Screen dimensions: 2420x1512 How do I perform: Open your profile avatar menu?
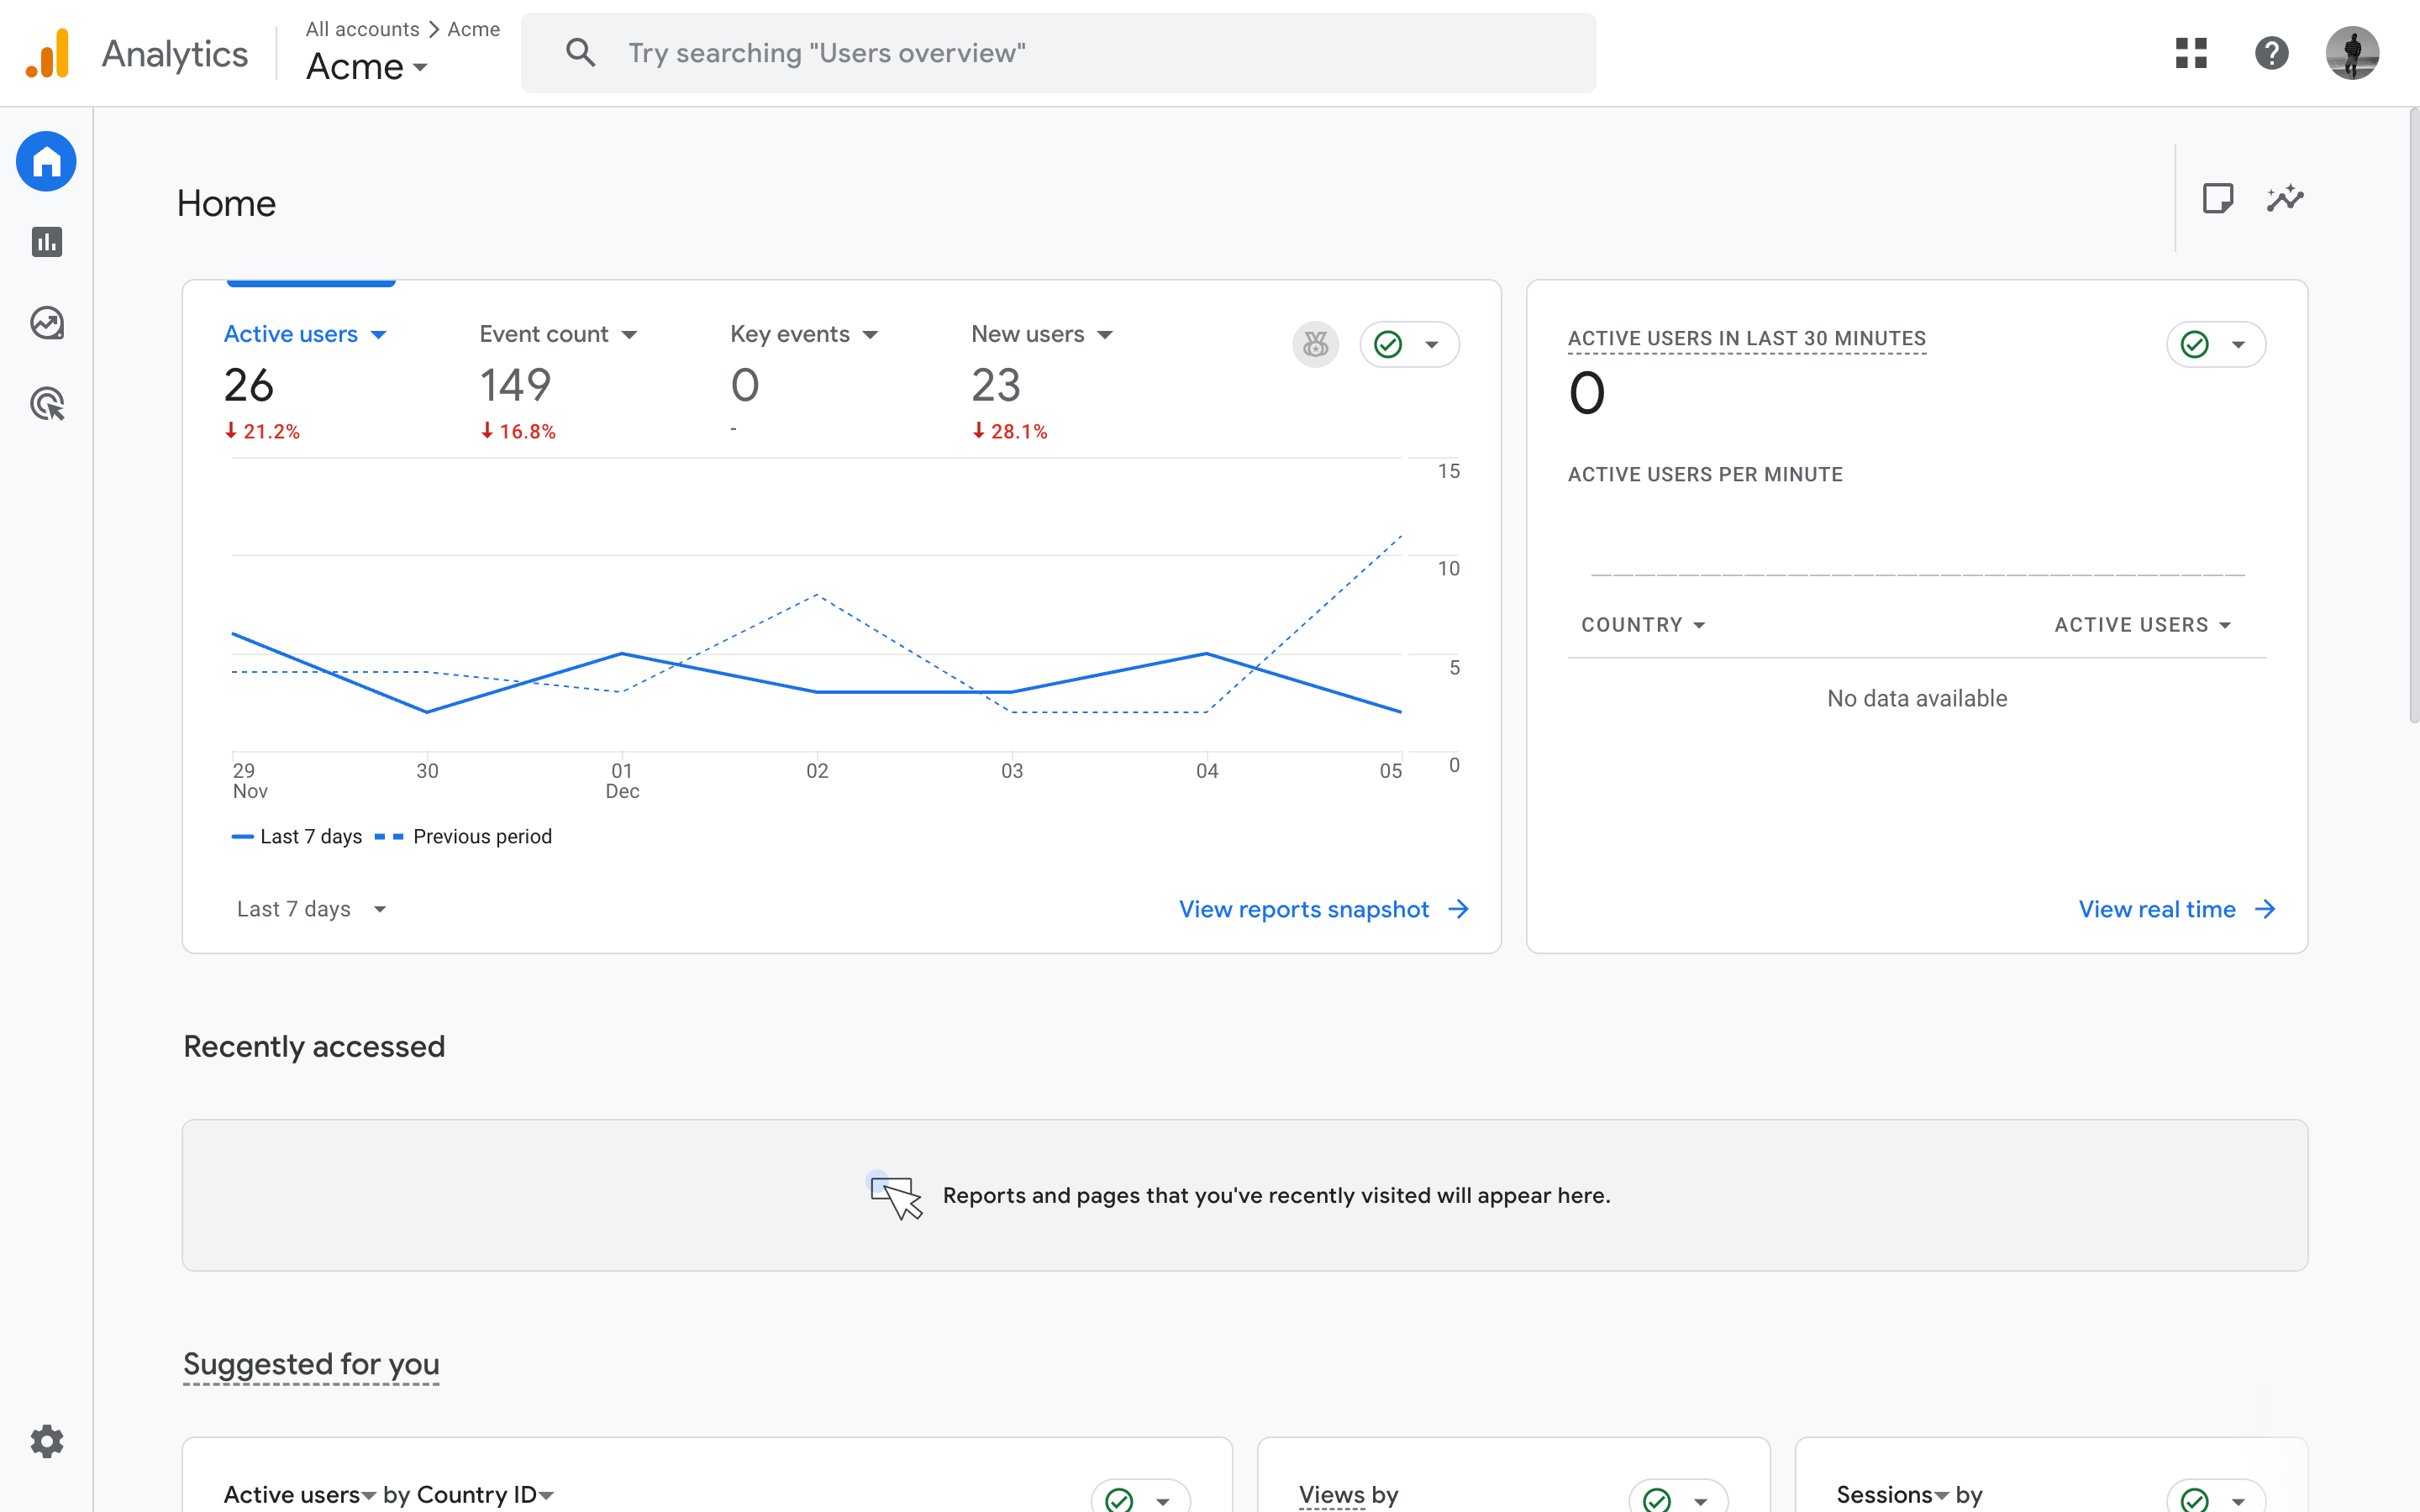pyautogui.click(x=2354, y=53)
